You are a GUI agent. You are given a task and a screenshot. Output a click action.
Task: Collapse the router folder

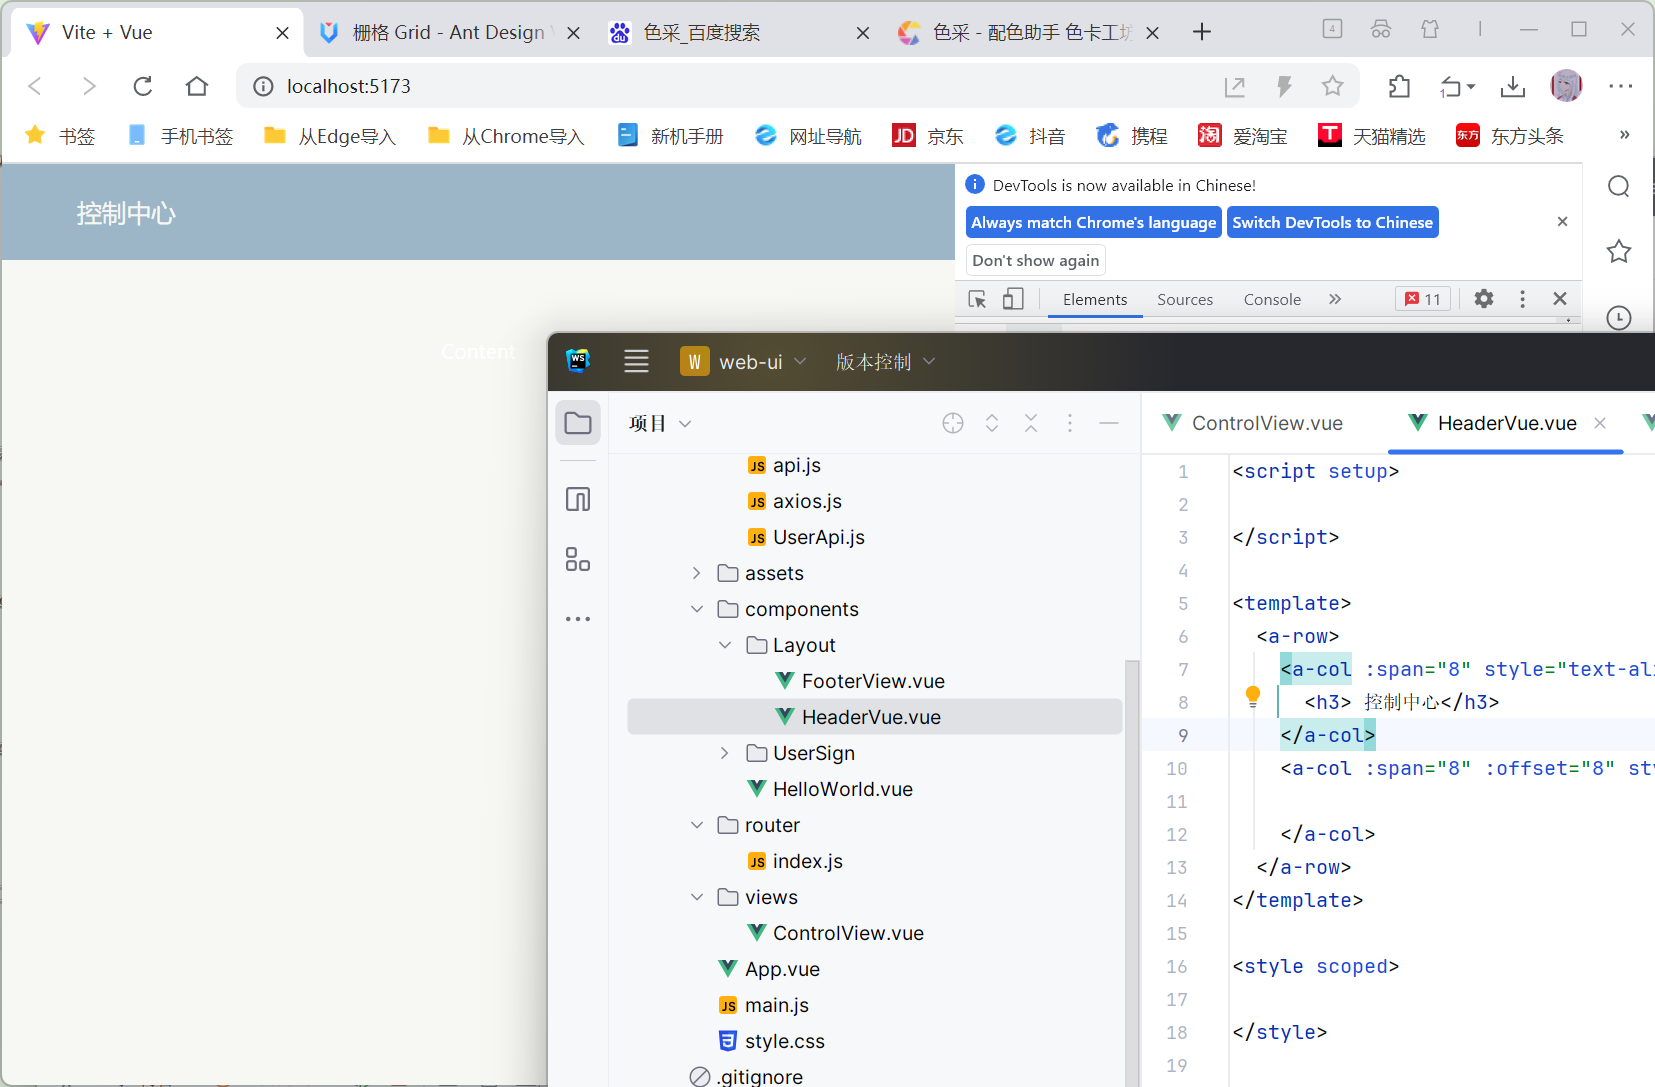coord(697,825)
